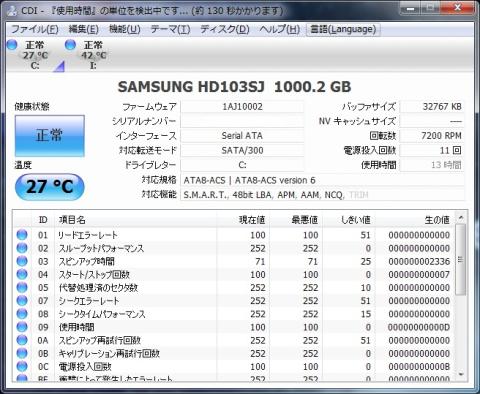Click status orb for ID 0B row
The width and height of the screenshot is (480, 394).
[x=22, y=353]
